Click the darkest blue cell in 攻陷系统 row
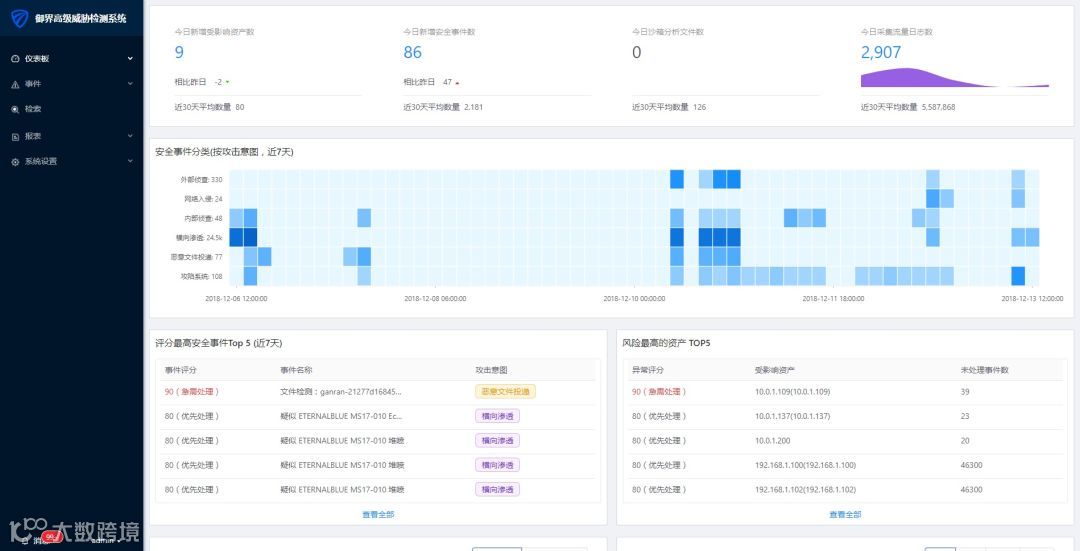 coord(1018,276)
